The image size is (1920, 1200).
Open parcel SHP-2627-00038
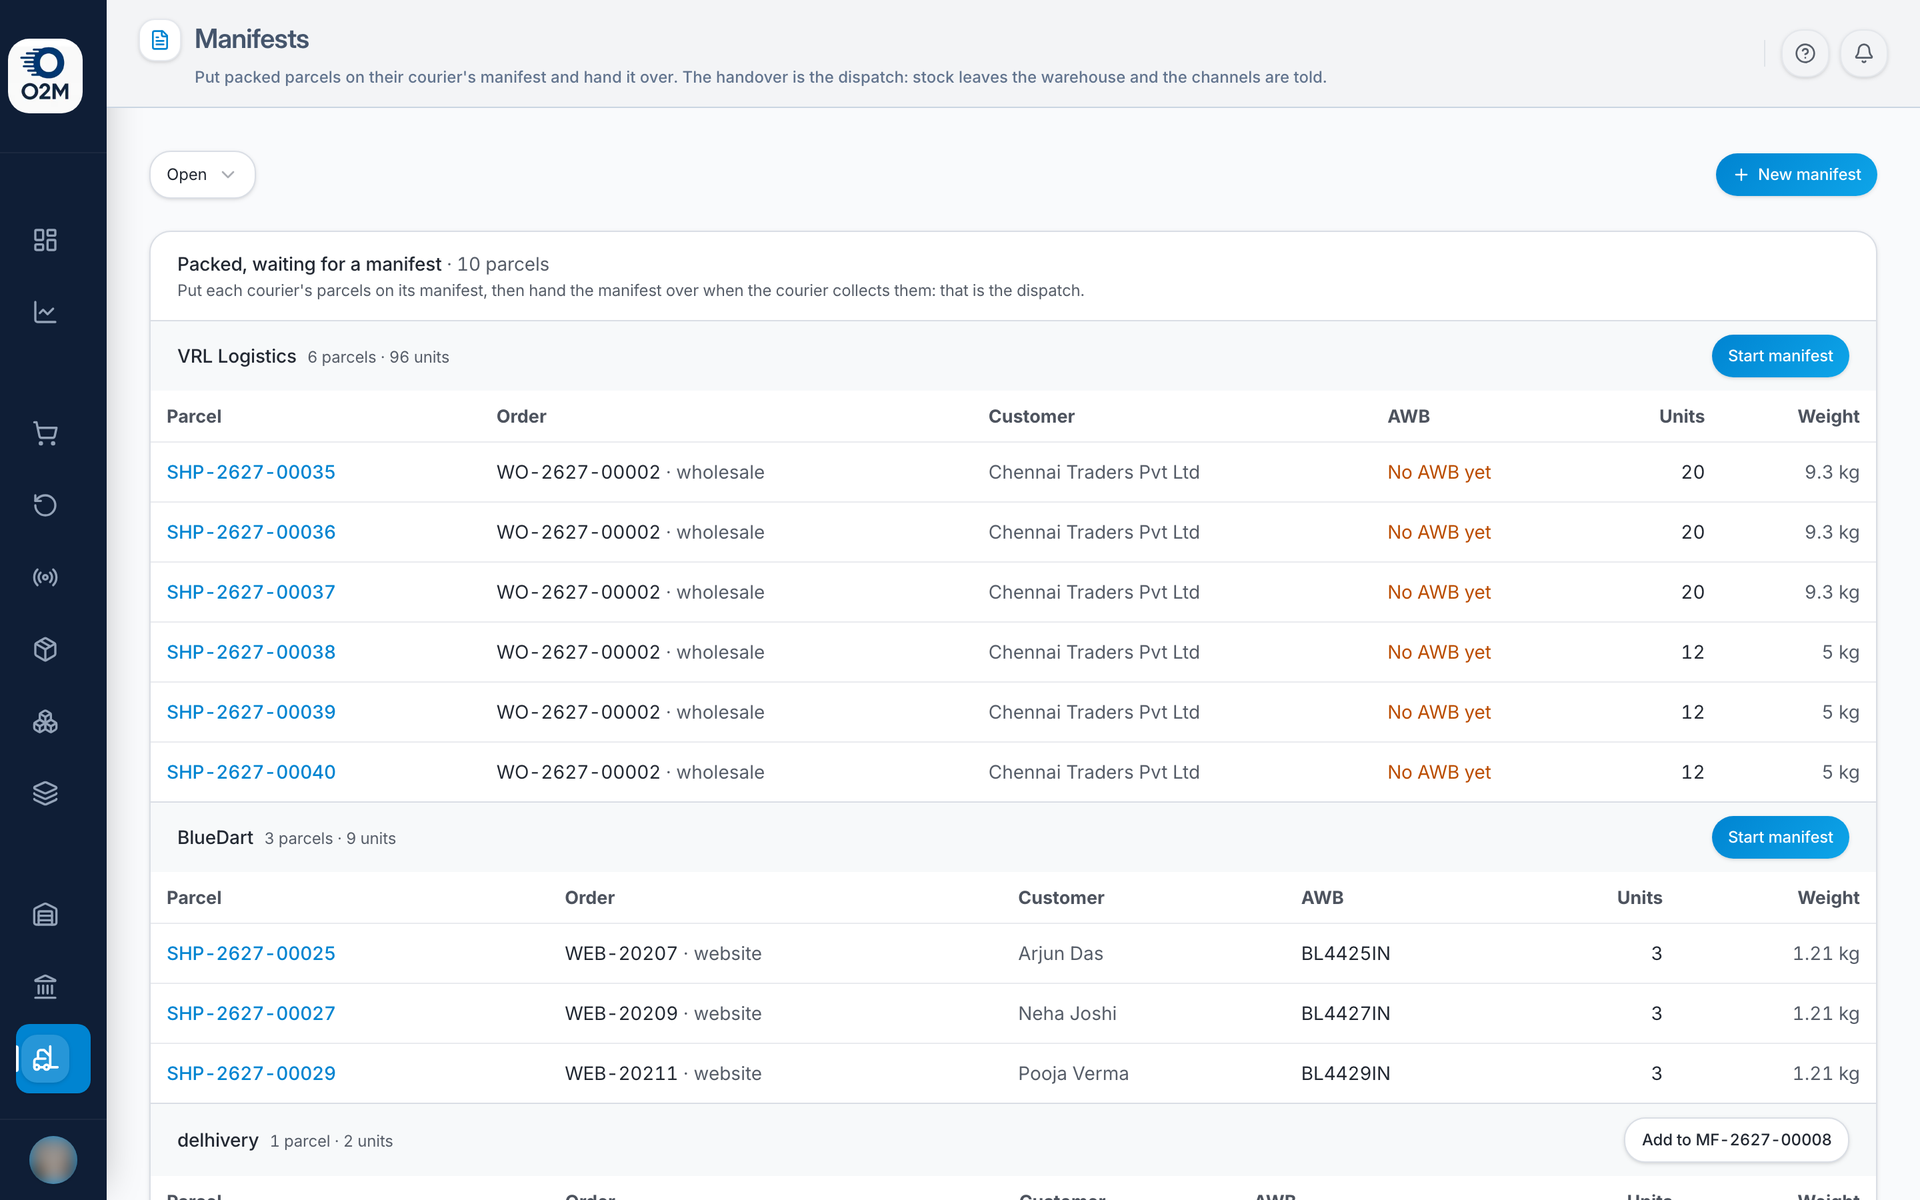click(x=251, y=652)
